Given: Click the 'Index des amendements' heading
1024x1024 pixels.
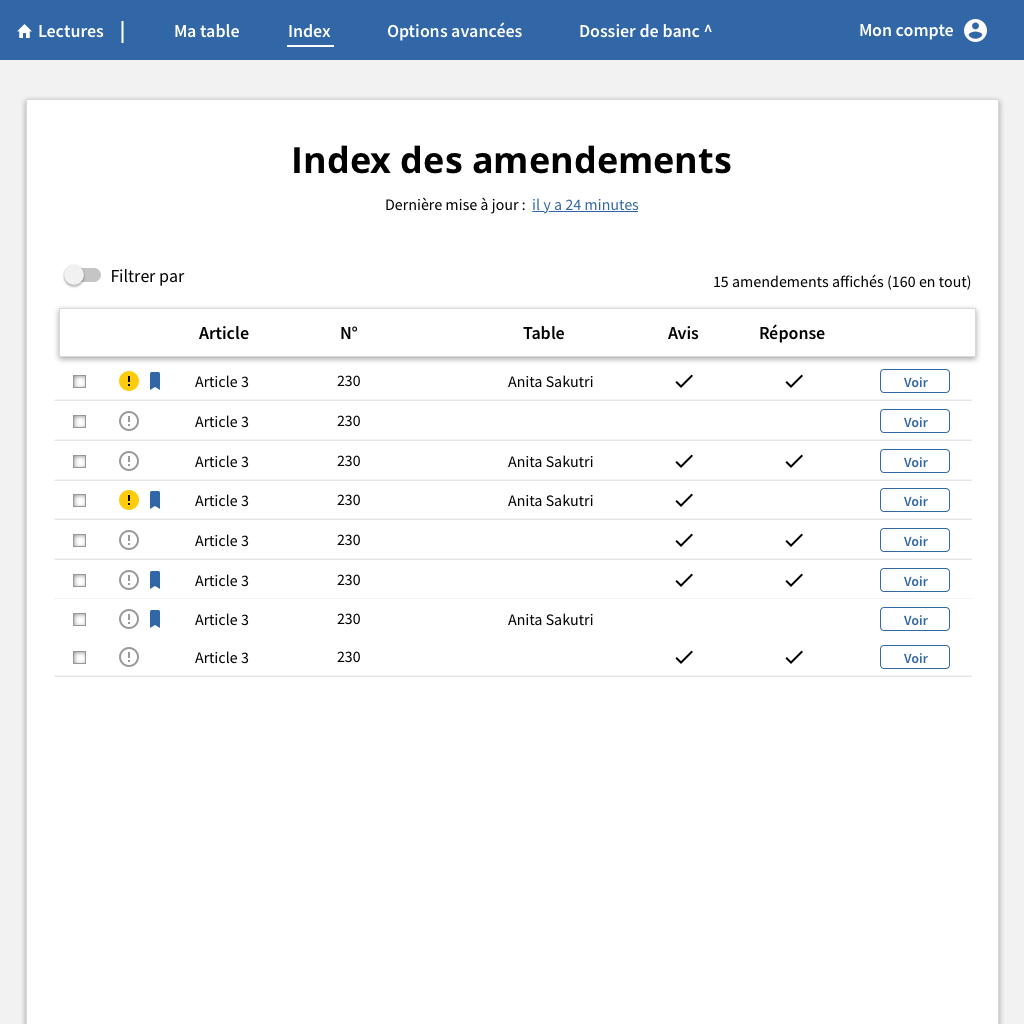Looking at the screenshot, I should point(511,160).
